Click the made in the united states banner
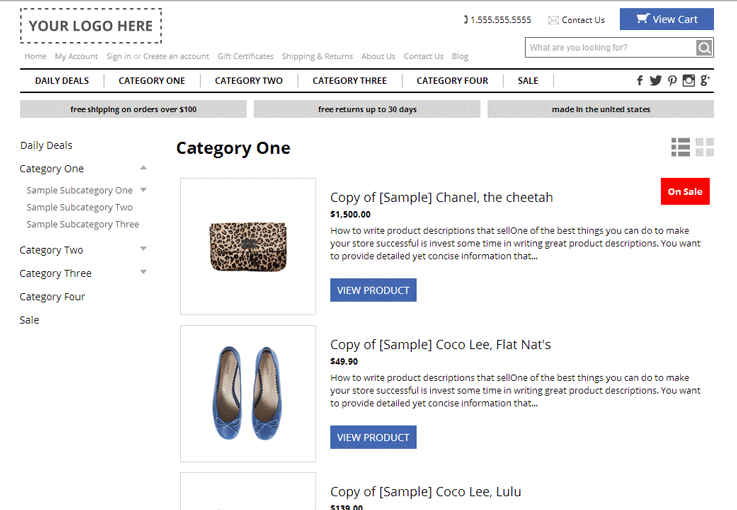 [x=601, y=109]
